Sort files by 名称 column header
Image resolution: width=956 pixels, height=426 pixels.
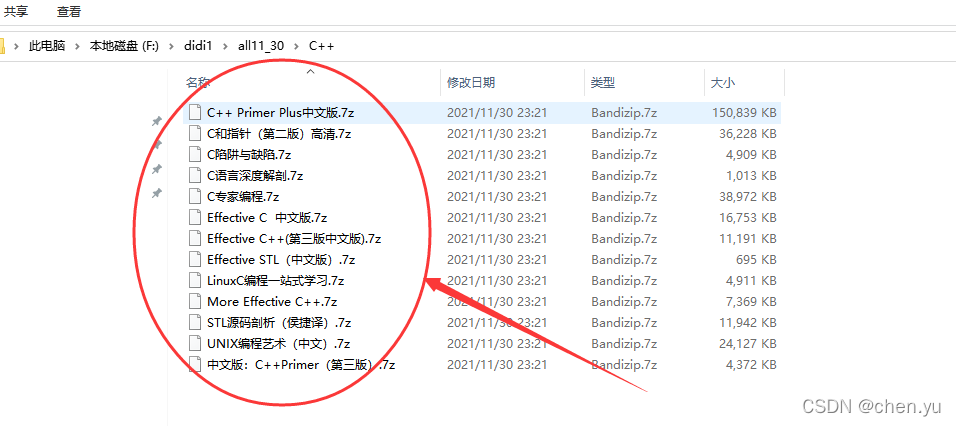[x=198, y=83]
